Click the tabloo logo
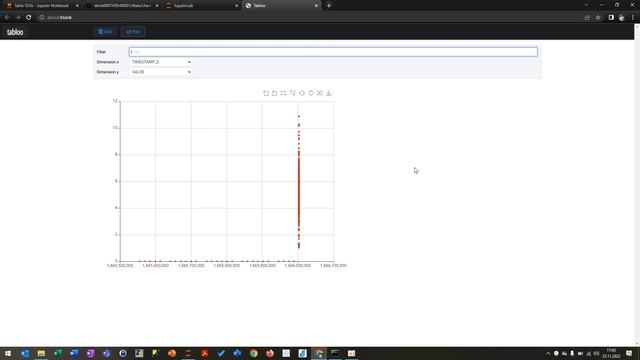This screenshot has width=640, height=360. point(15,32)
